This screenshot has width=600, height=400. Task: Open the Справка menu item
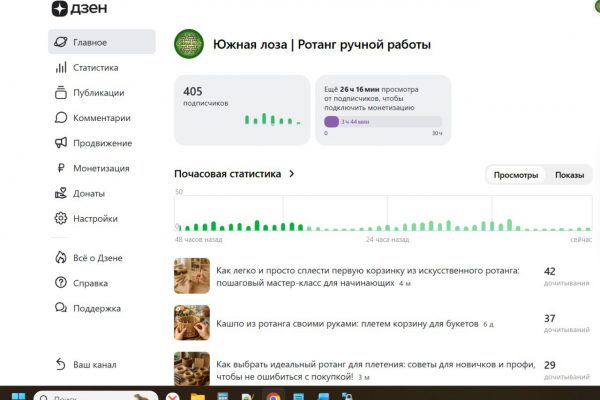pyautogui.click(x=90, y=283)
